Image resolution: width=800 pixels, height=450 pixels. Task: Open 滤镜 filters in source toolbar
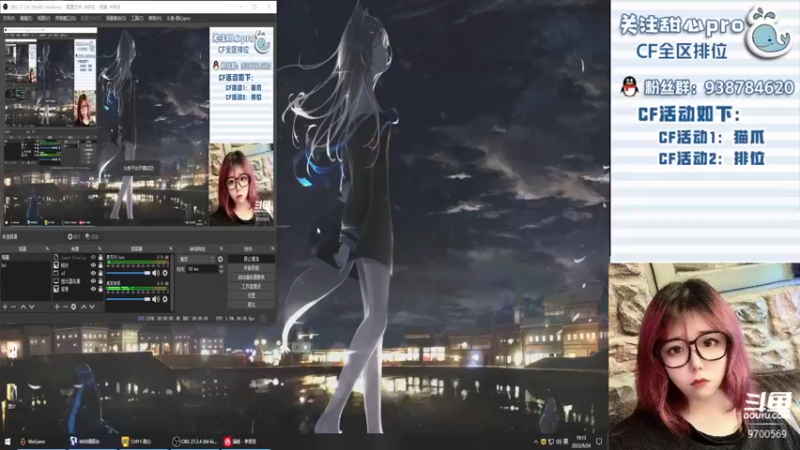(x=92, y=237)
